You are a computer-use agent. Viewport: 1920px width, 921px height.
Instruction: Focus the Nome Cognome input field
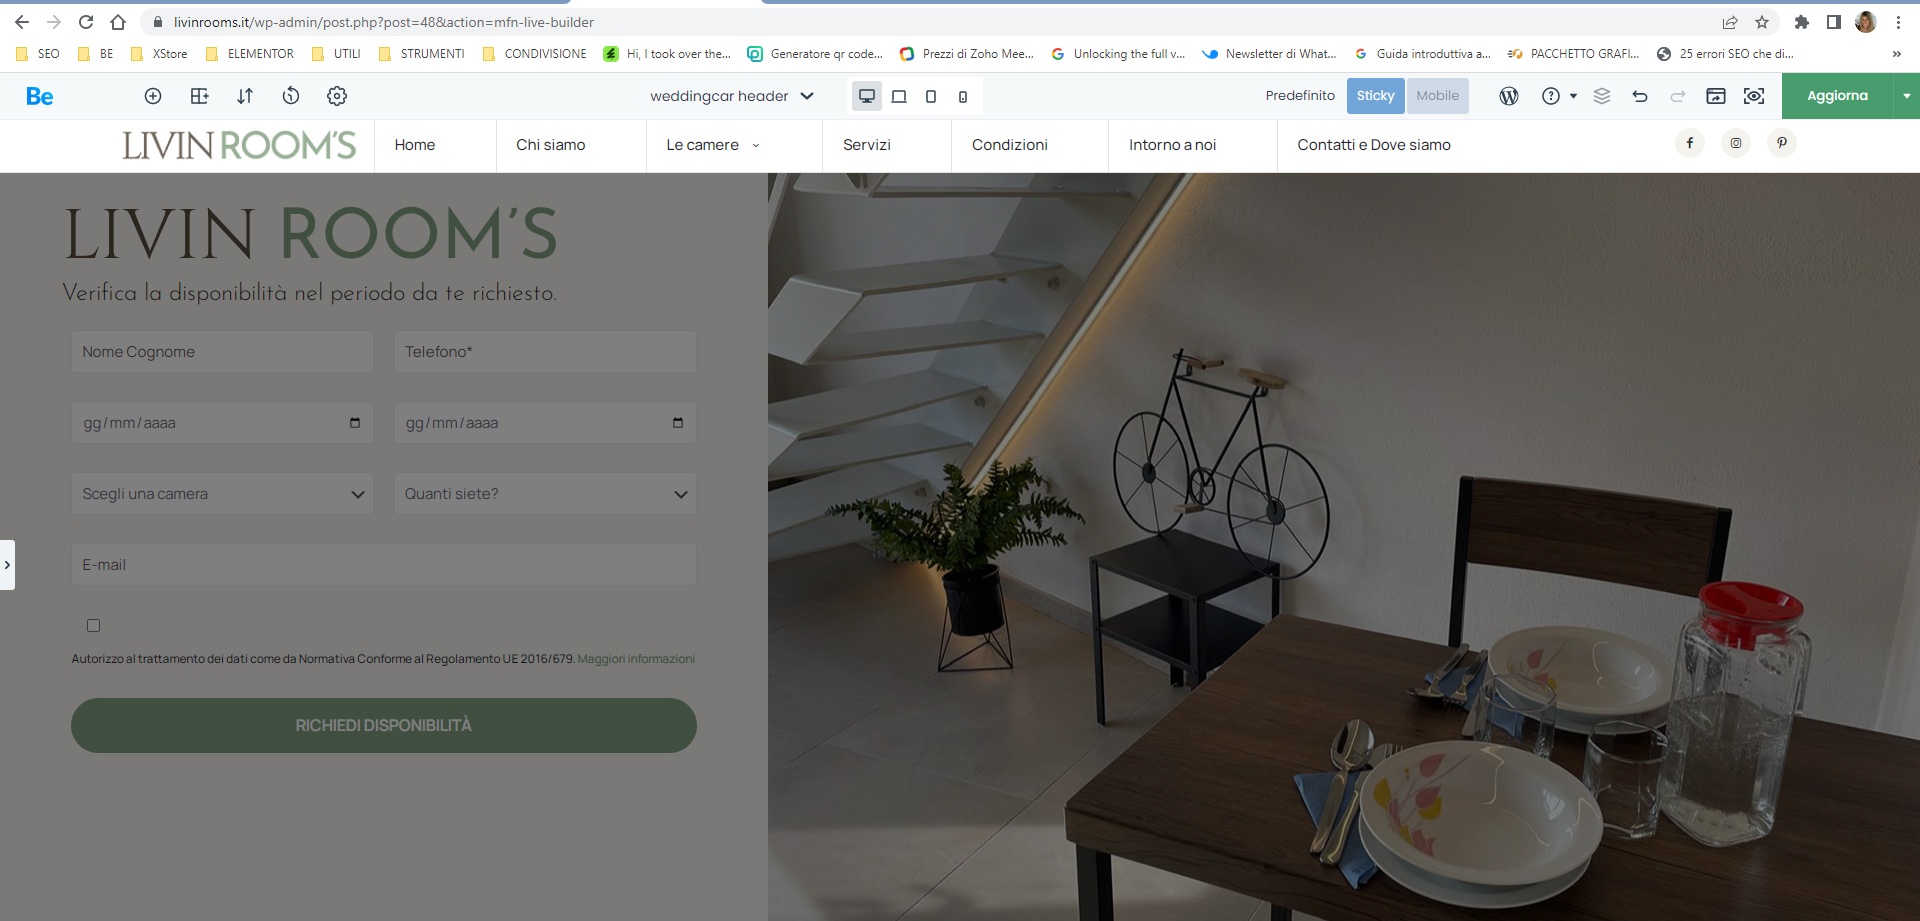coord(222,352)
